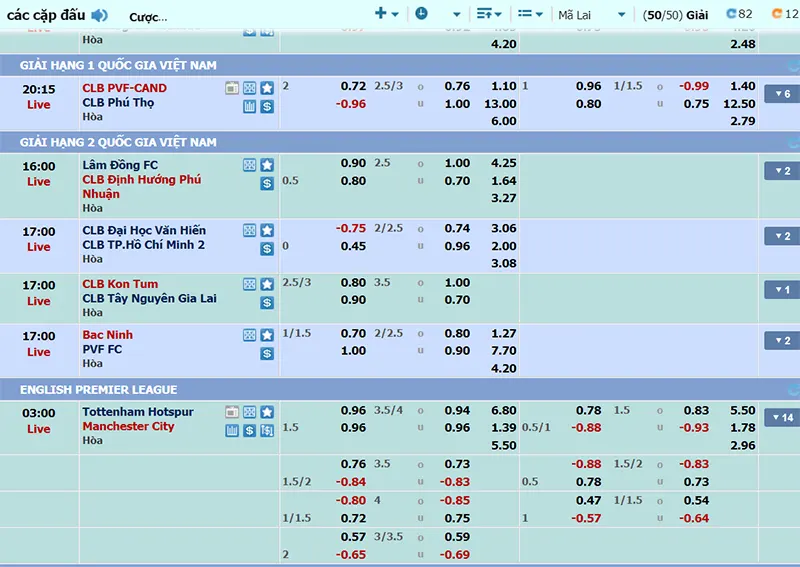Open the pitch tracker icon for Tottenham Hotspur match

tap(249, 412)
